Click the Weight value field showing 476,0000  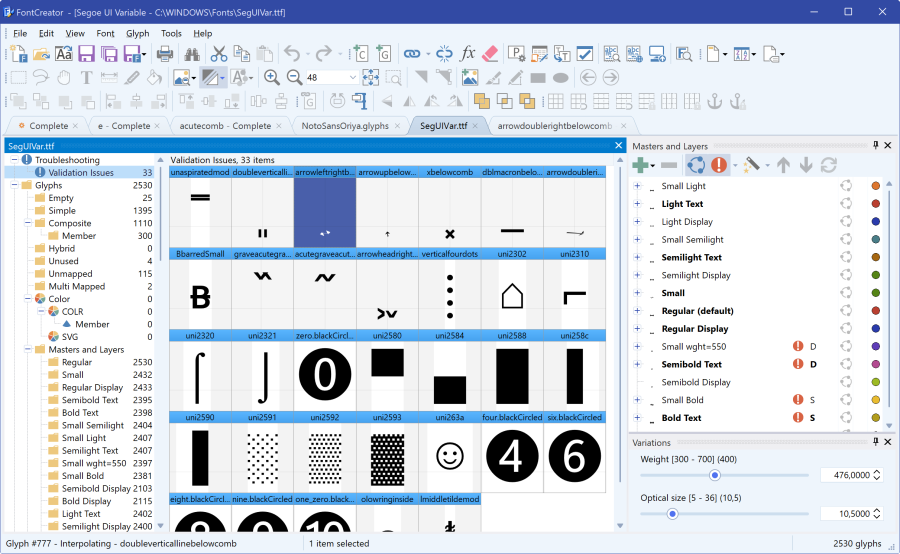pyautogui.click(x=846, y=475)
